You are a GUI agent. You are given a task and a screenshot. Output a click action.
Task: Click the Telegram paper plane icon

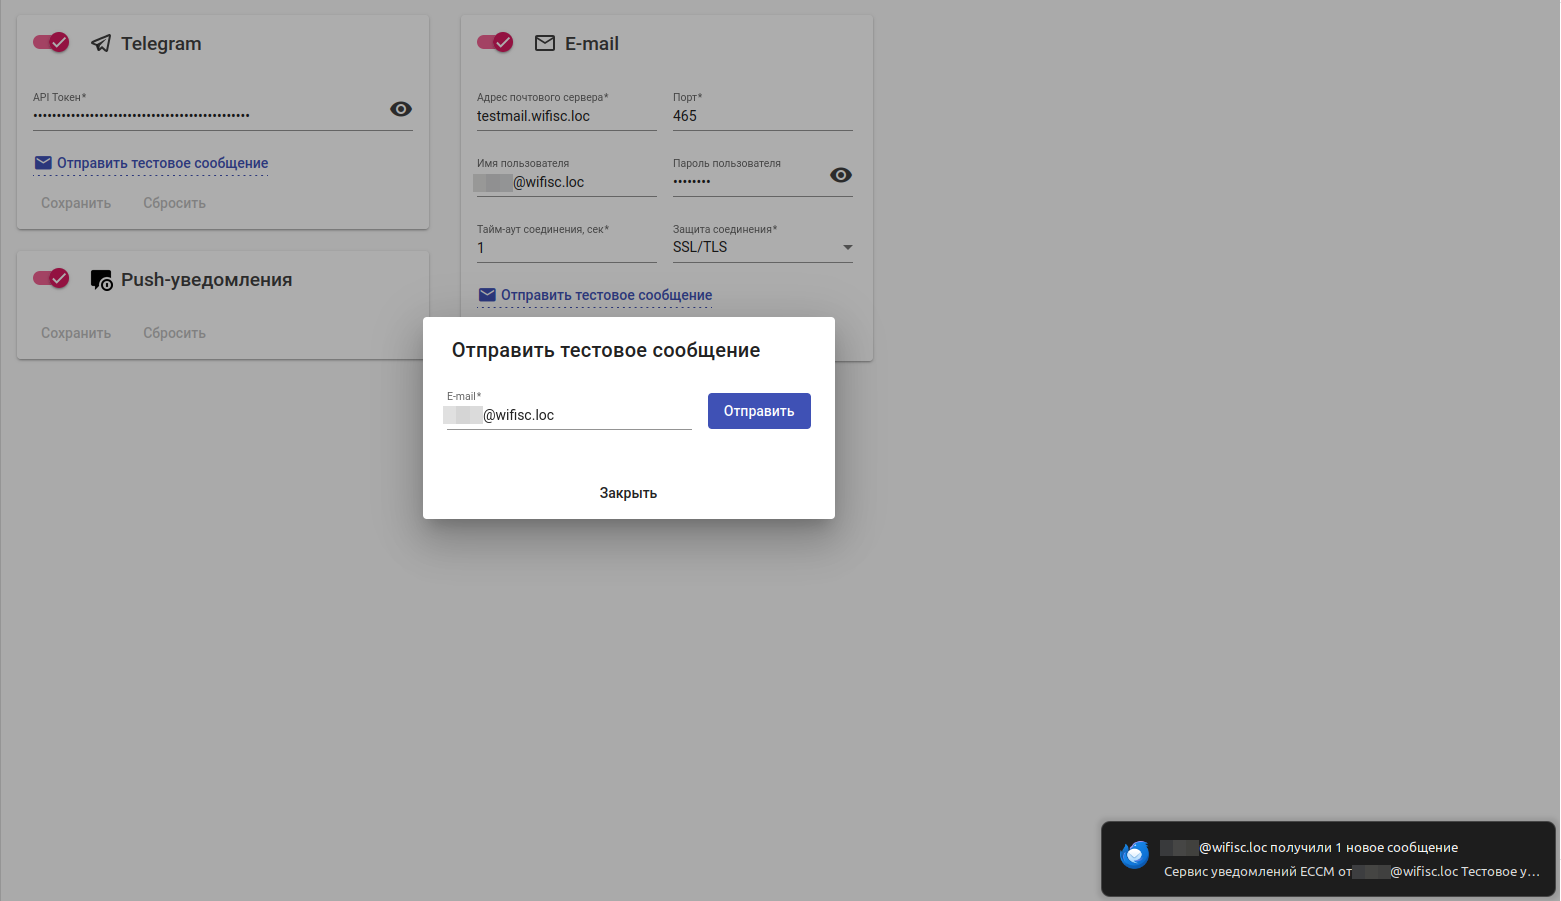point(101,43)
